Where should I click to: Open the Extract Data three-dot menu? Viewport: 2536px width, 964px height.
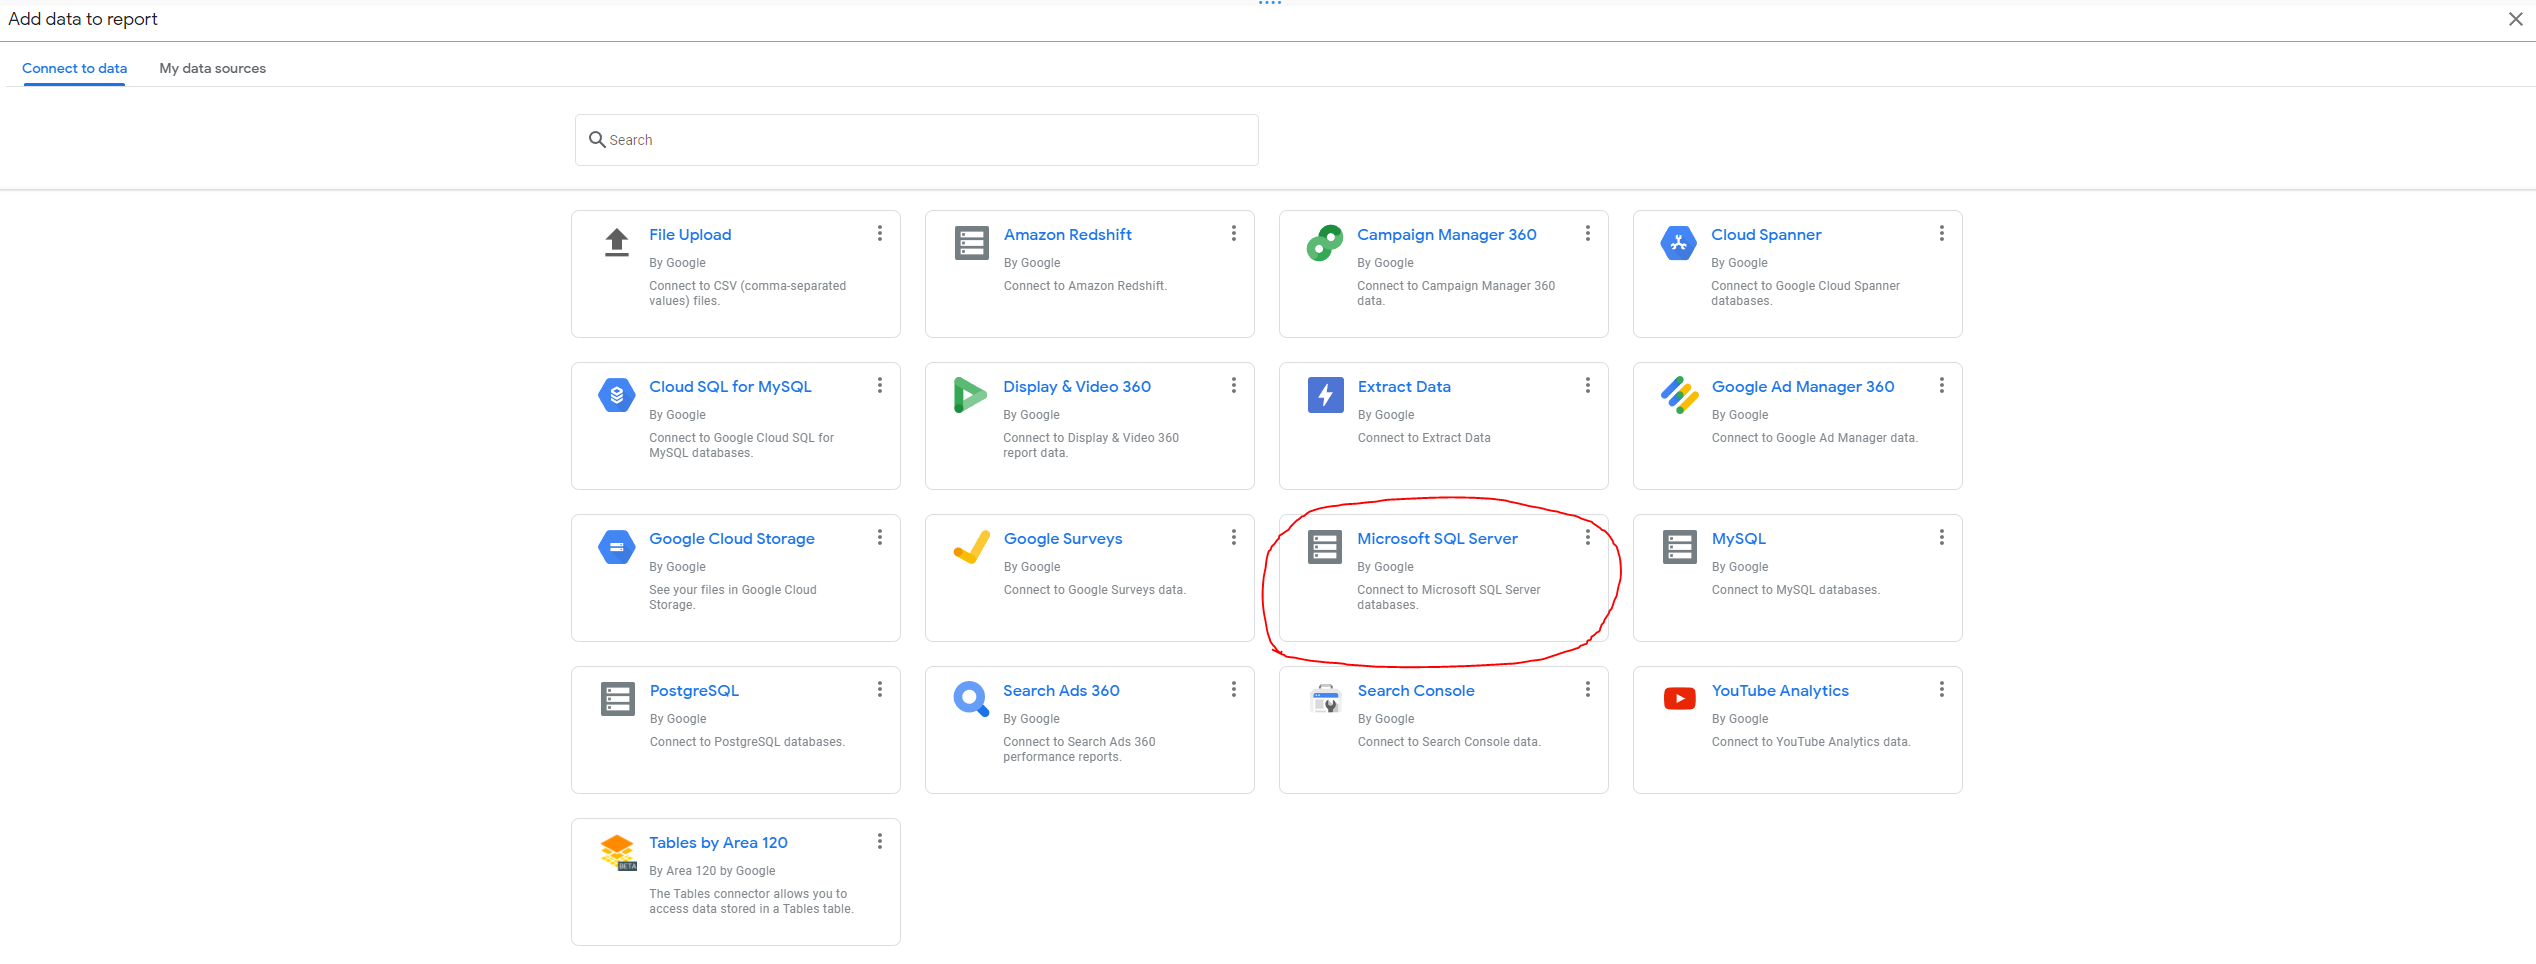1587,385
